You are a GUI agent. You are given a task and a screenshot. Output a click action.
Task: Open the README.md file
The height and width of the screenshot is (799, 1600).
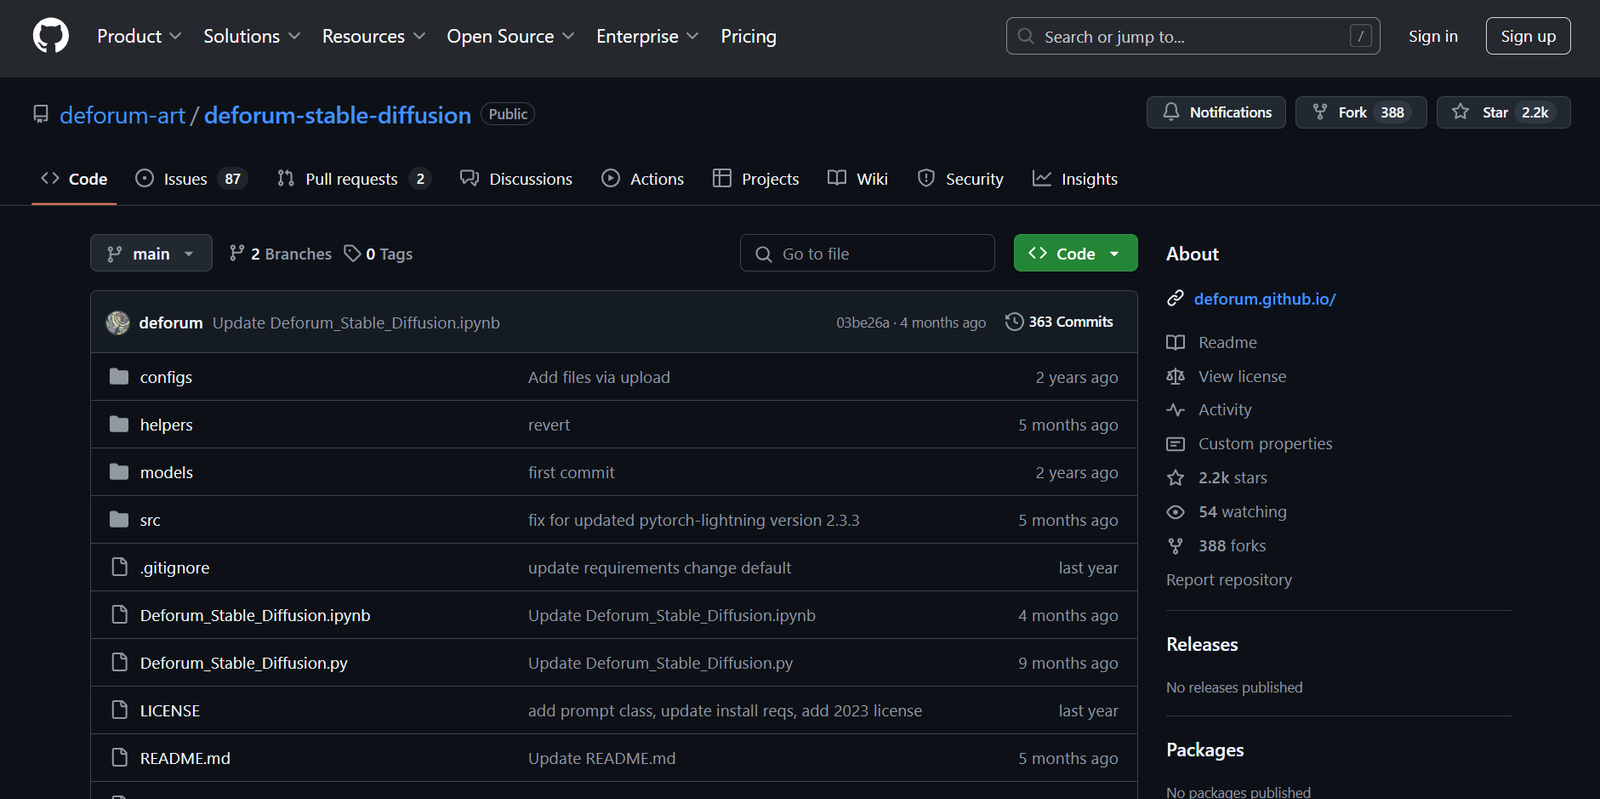coord(185,758)
